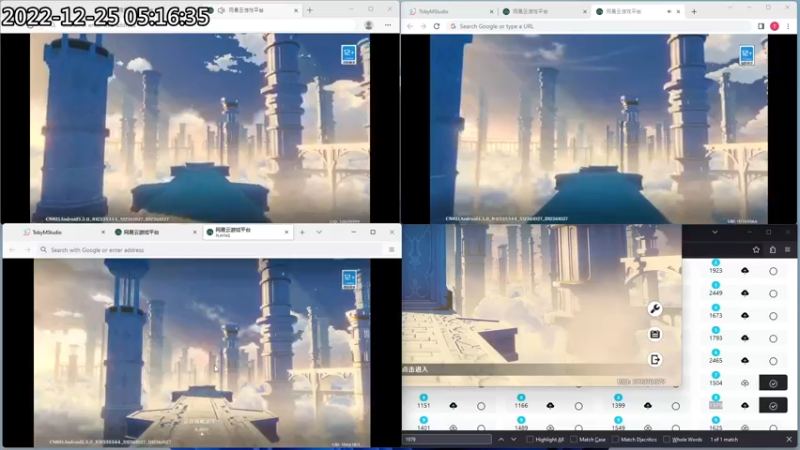
Task: Jump to previous find match arrow
Action: (x=501, y=439)
